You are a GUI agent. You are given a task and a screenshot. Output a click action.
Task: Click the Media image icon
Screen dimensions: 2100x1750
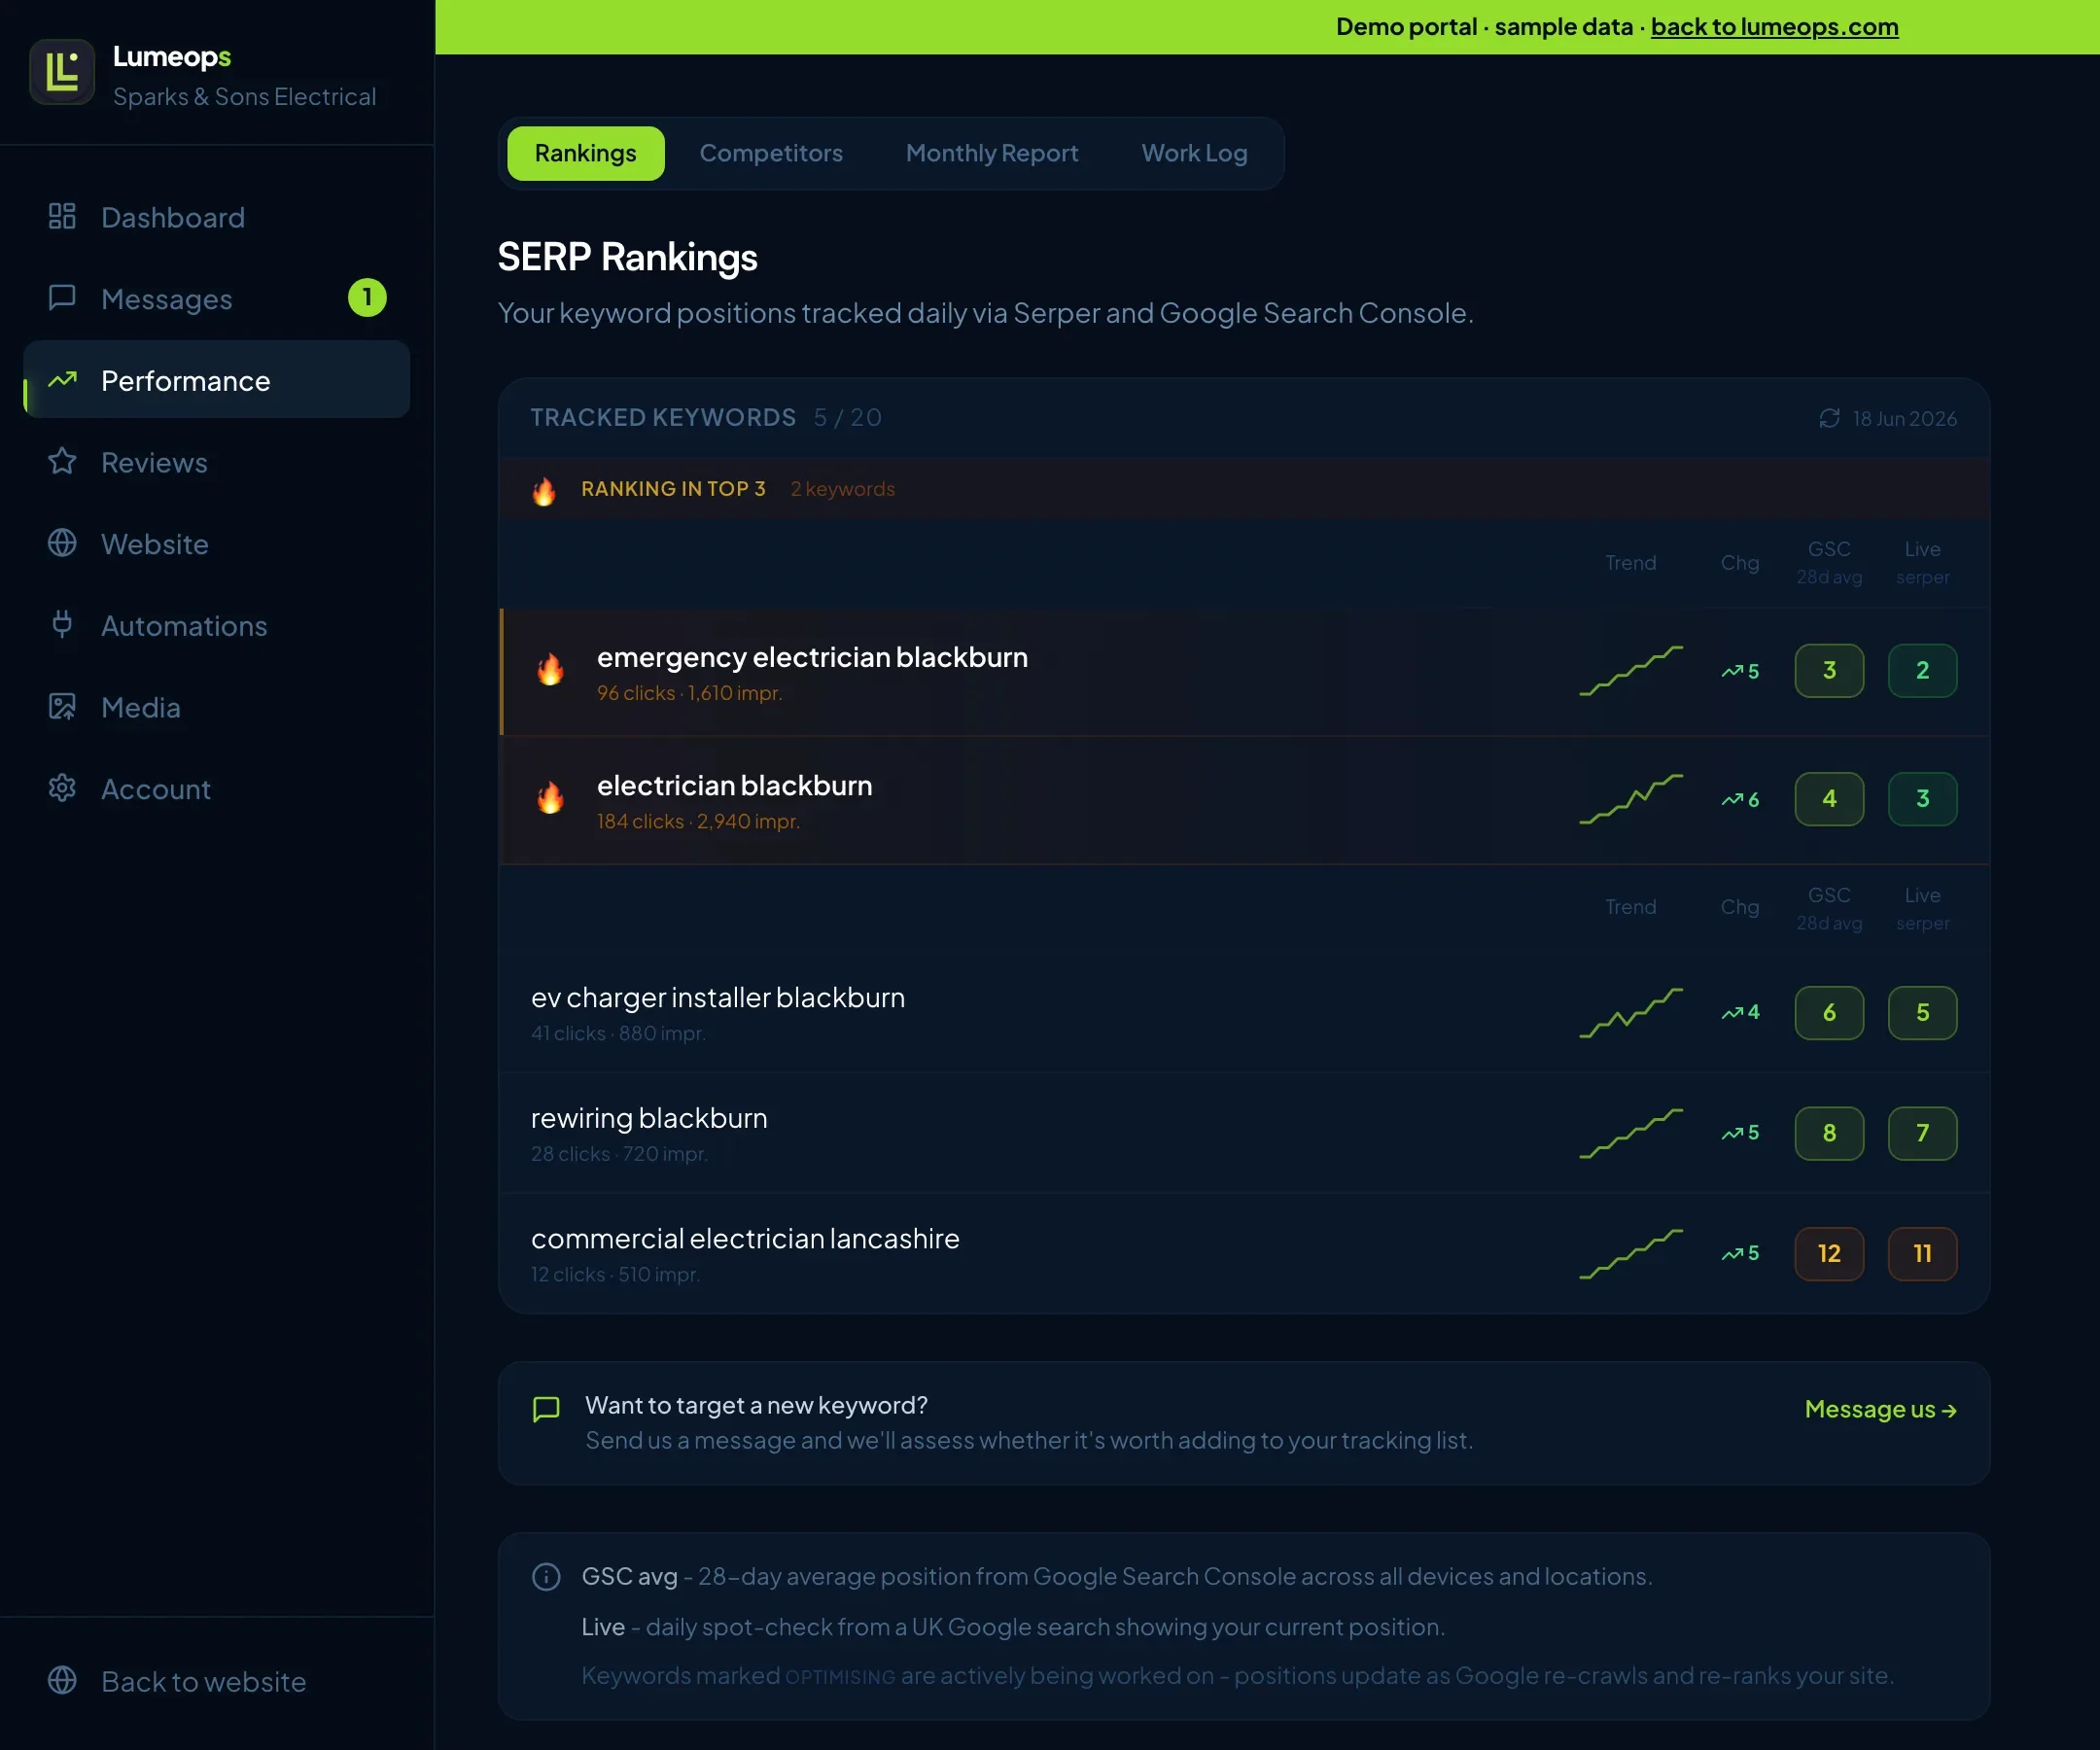pos(62,707)
